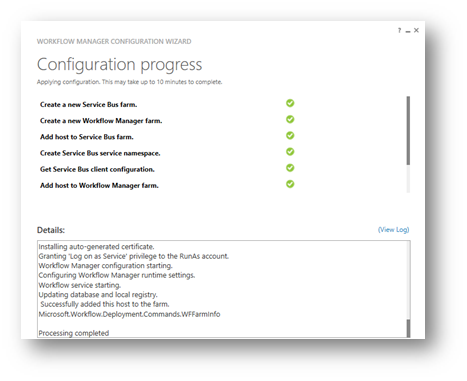This screenshot has height=381, width=467.
Task: Click 'Workflow Manager configuration starting.' log line
Action: [x=105, y=266]
